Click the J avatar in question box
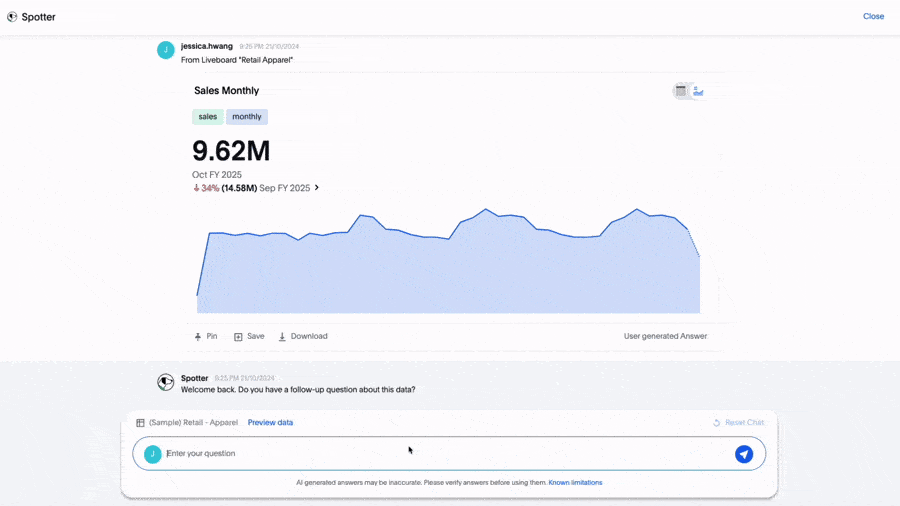The height and width of the screenshot is (506, 900). (x=153, y=454)
